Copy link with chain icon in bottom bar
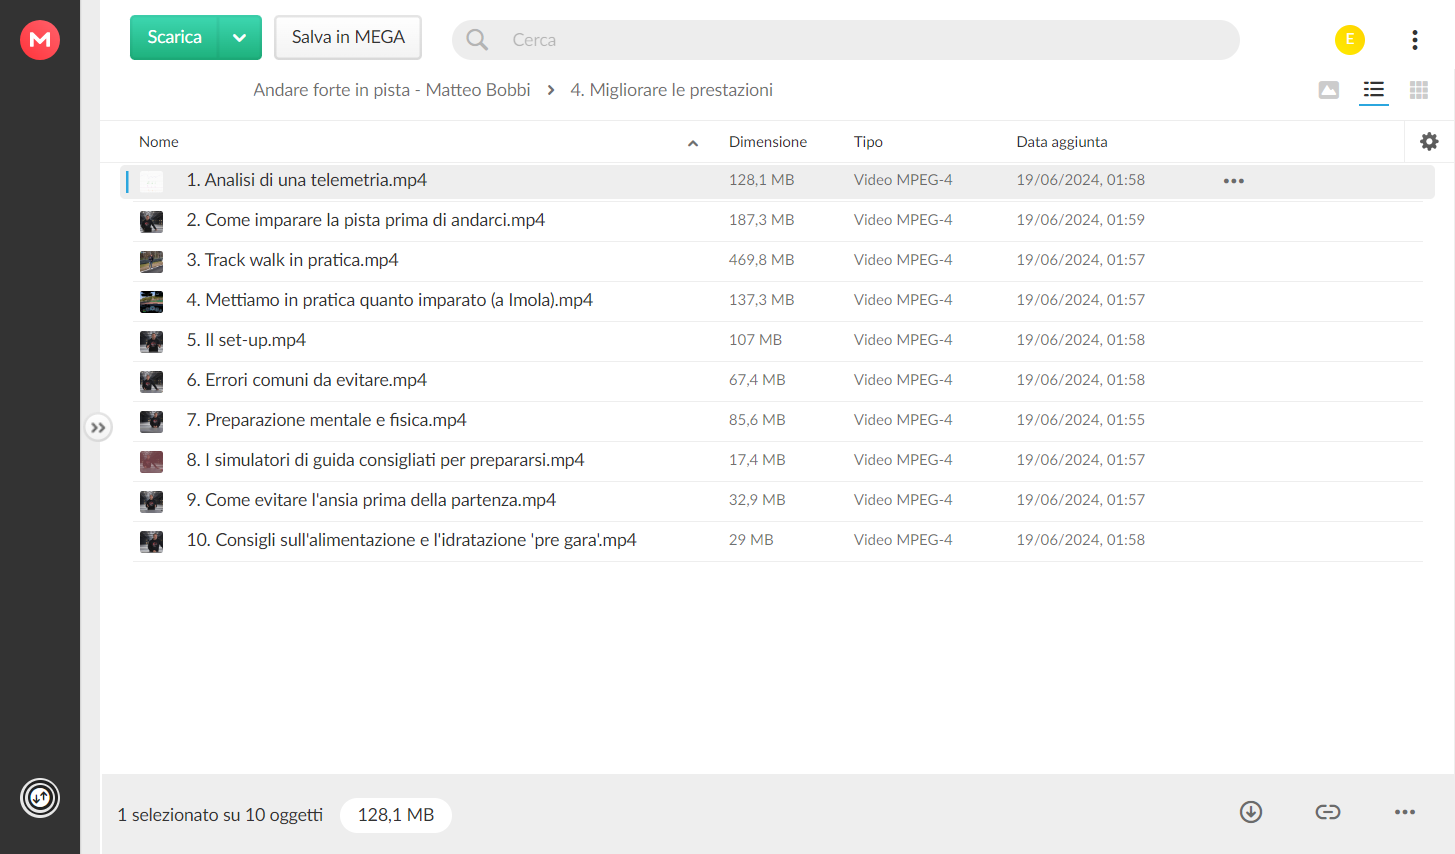 pyautogui.click(x=1328, y=812)
